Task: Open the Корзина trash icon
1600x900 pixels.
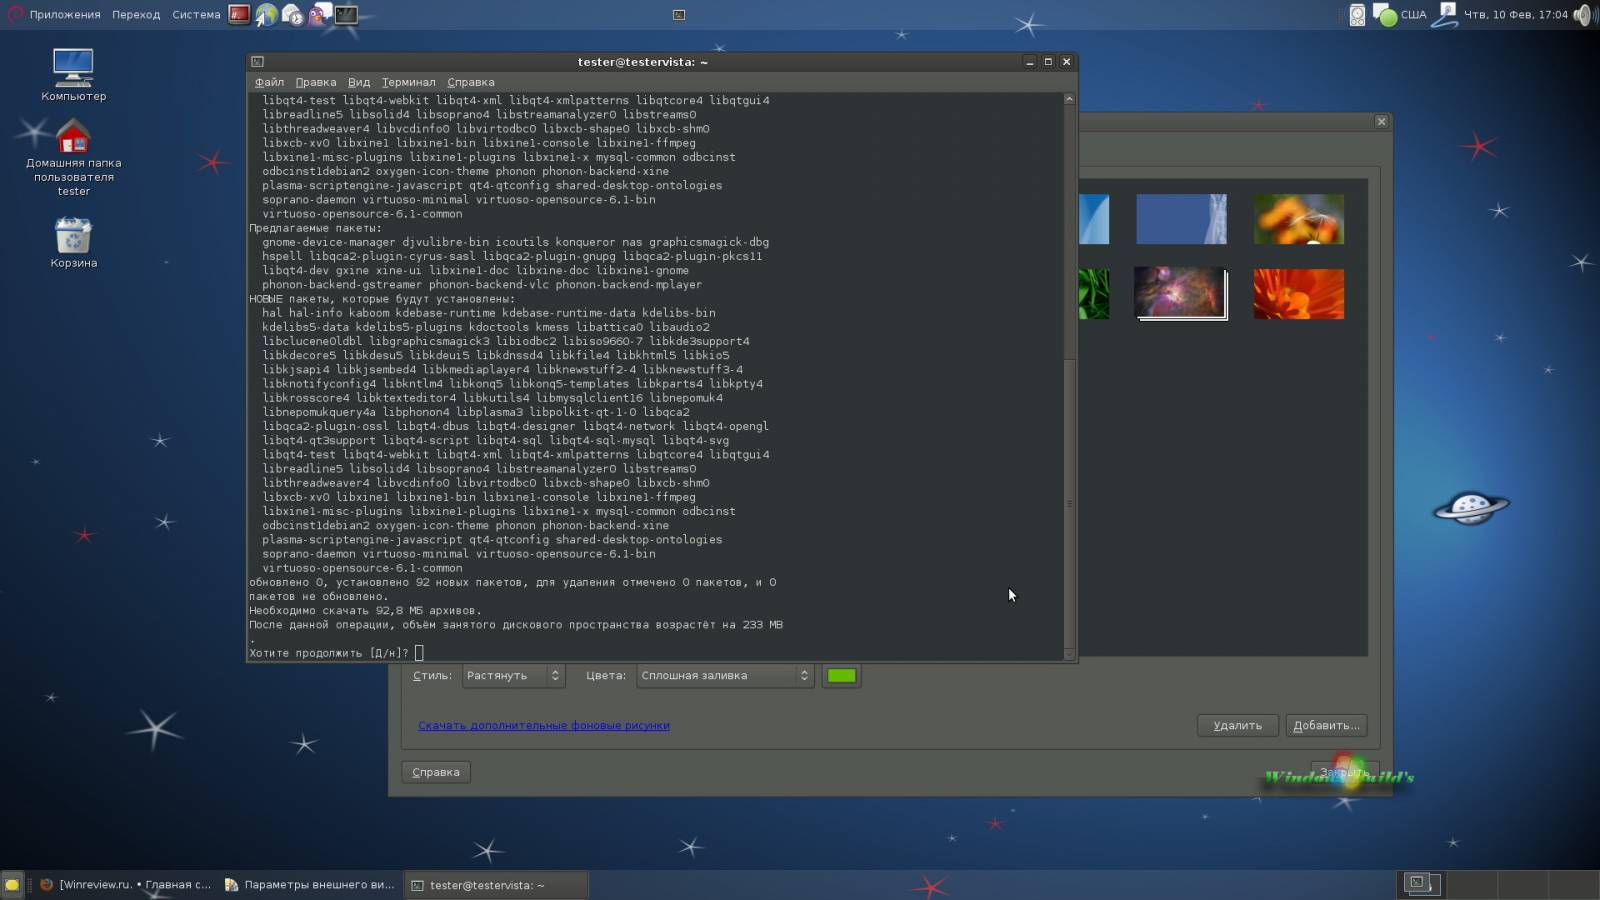Action: pyautogui.click(x=73, y=243)
